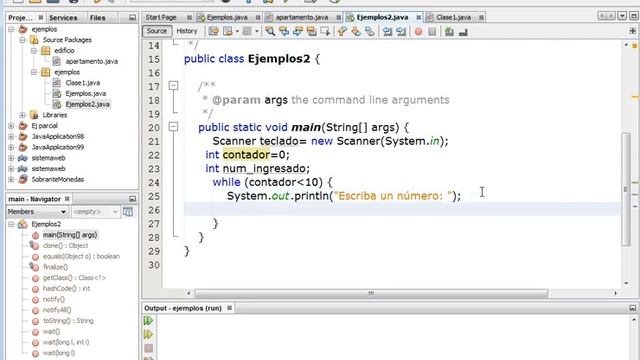Minimize the Output panel

(632, 308)
